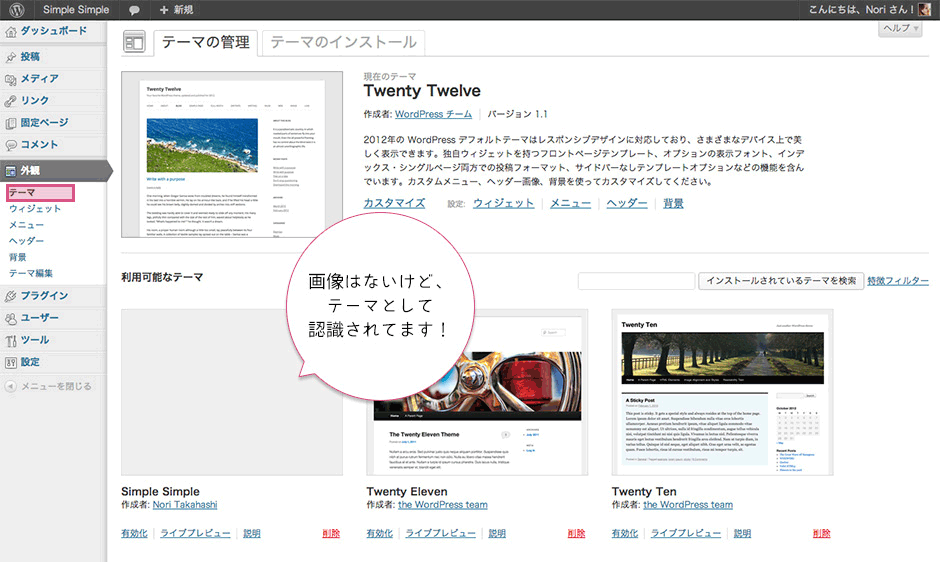Open the 特徴フィルター link
This screenshot has width=940, height=562.
[x=898, y=281]
